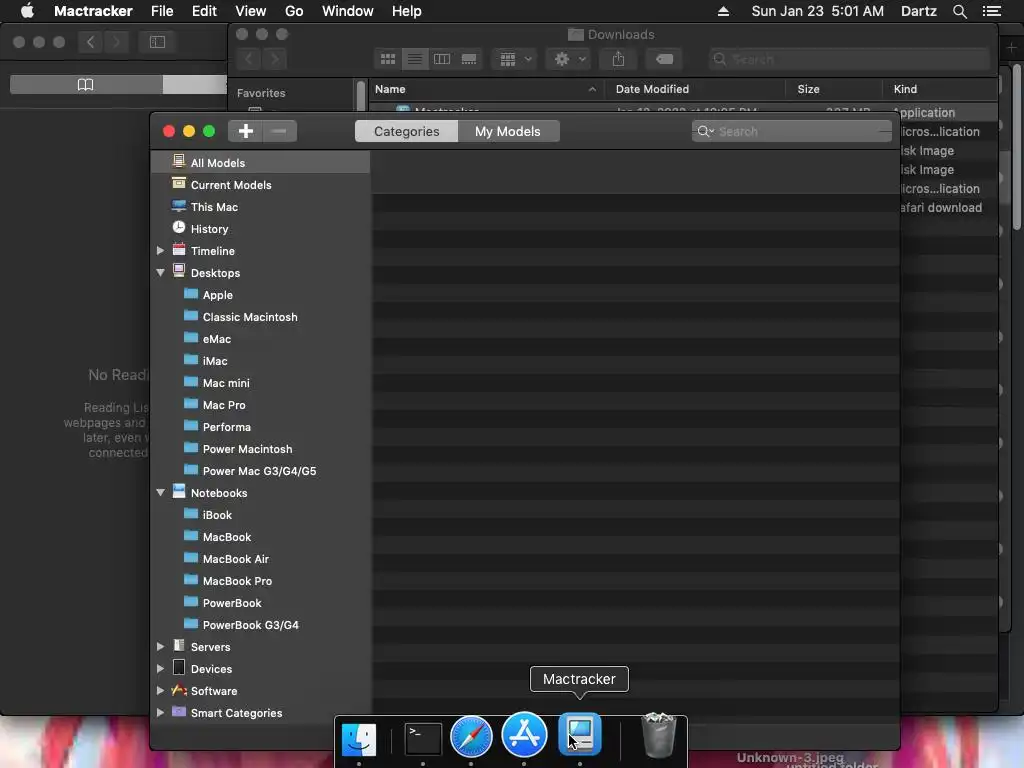Select the Performa folder
The width and height of the screenshot is (1024, 768).
(x=261, y=427)
